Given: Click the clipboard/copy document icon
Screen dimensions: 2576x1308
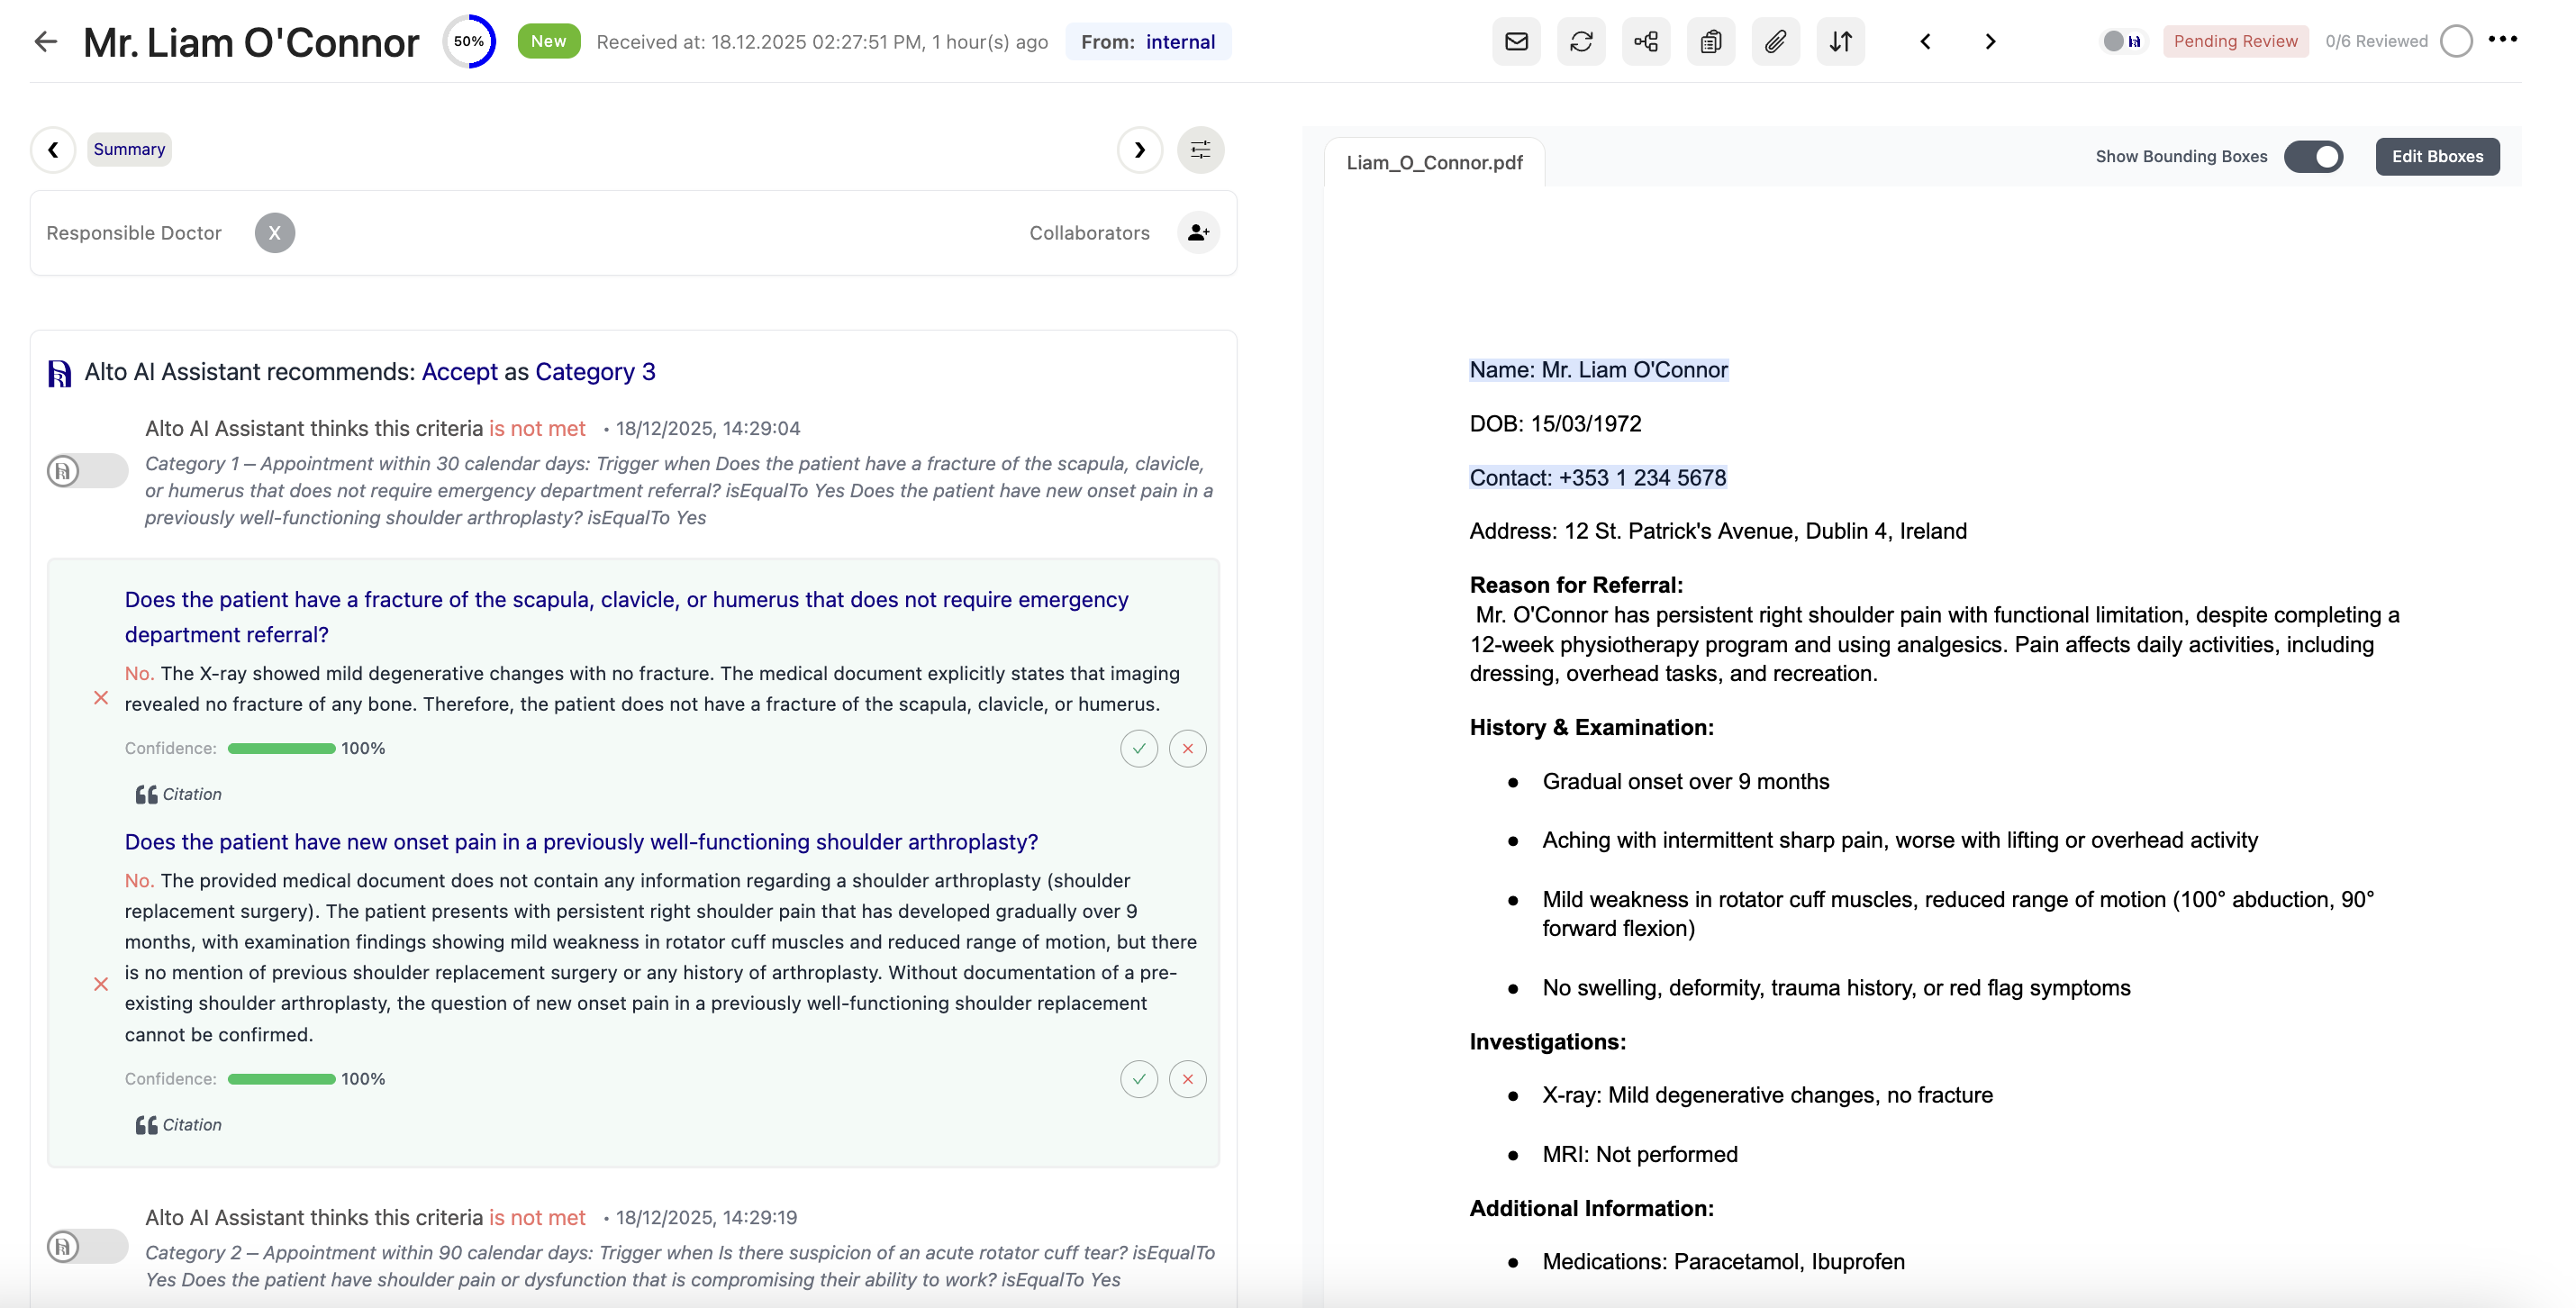Looking at the screenshot, I should click(x=1711, y=41).
